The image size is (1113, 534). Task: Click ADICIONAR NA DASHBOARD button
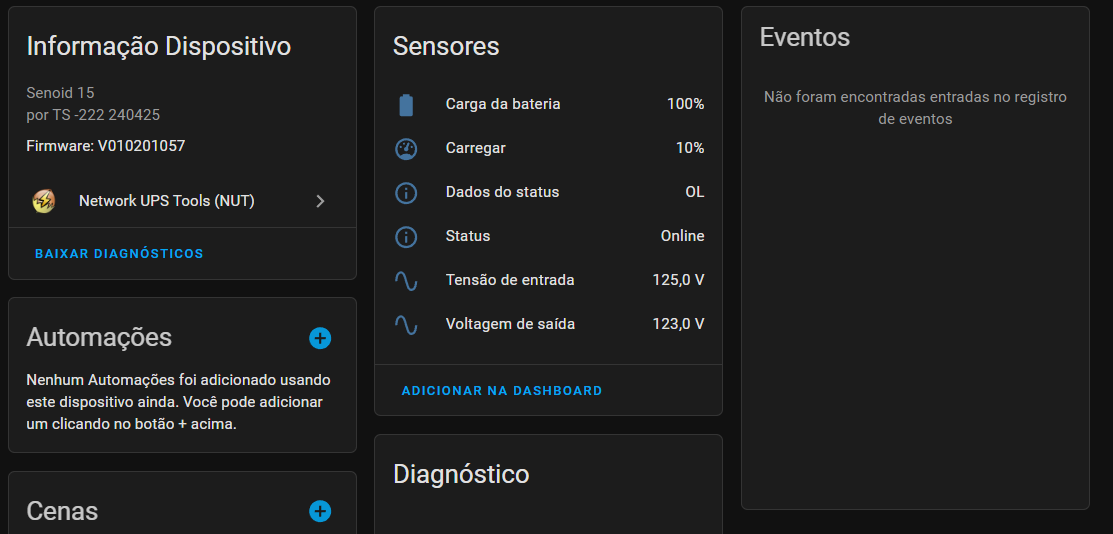coord(502,391)
